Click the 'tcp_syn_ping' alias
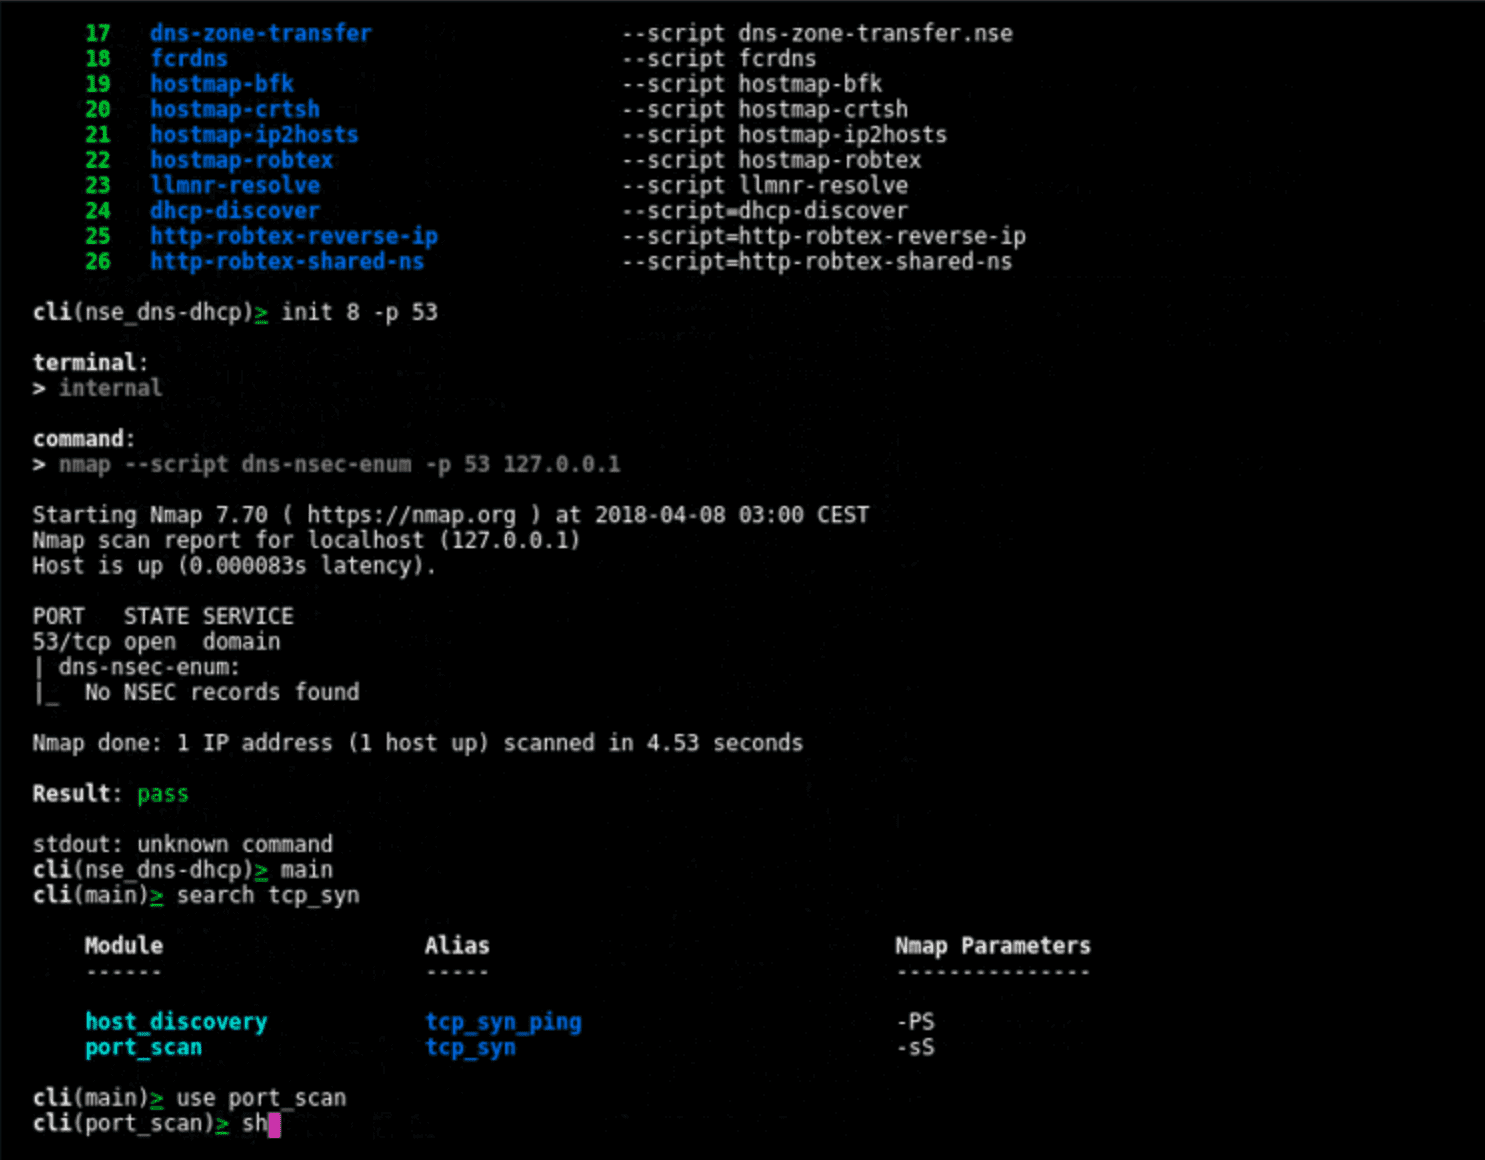 click(503, 1022)
